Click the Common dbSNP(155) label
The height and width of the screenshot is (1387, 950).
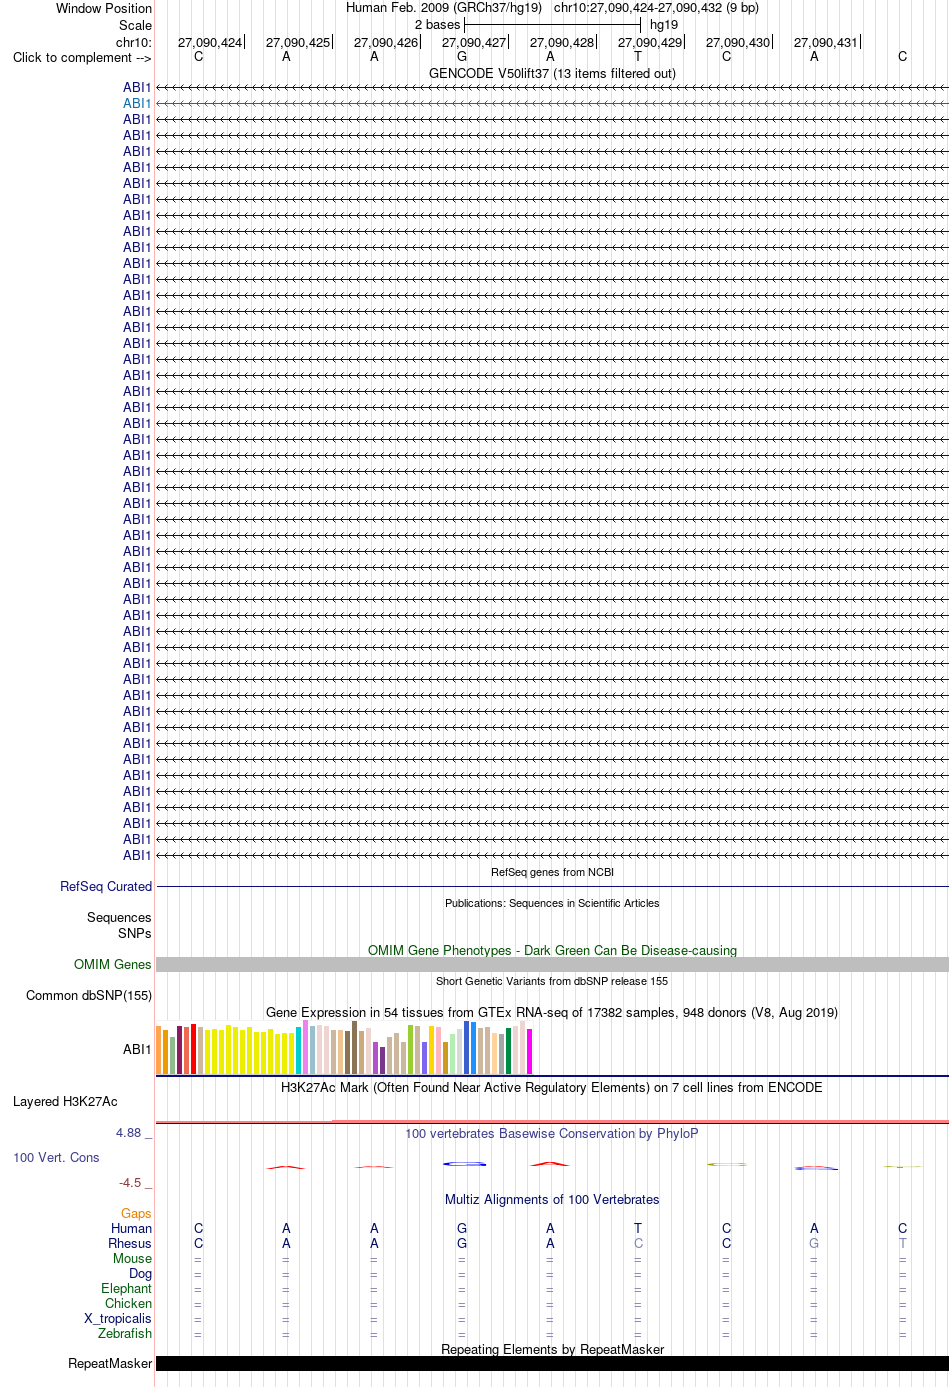pos(89,995)
